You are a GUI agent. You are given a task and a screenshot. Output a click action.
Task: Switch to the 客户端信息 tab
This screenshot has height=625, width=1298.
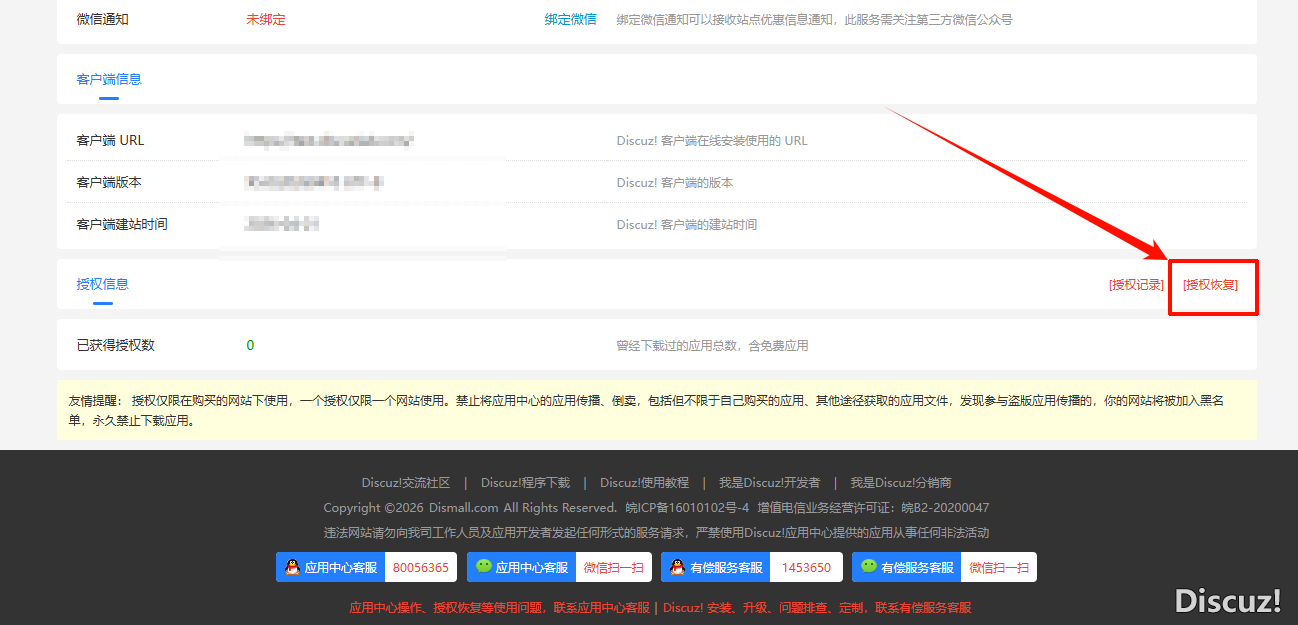(109, 79)
